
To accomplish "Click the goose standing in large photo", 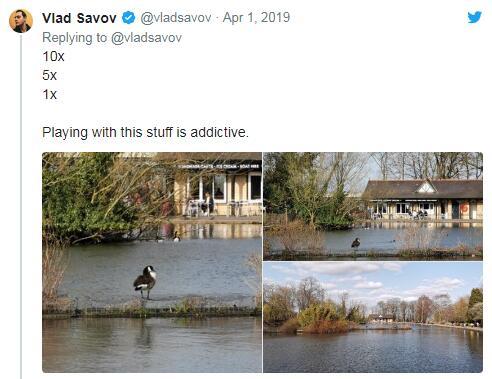I will [x=145, y=282].
